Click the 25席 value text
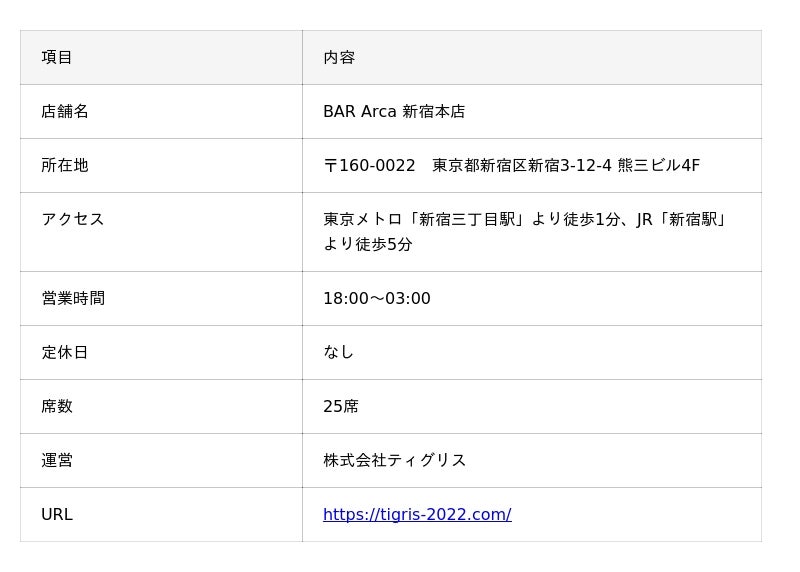This screenshot has width=800, height=572. coord(341,406)
